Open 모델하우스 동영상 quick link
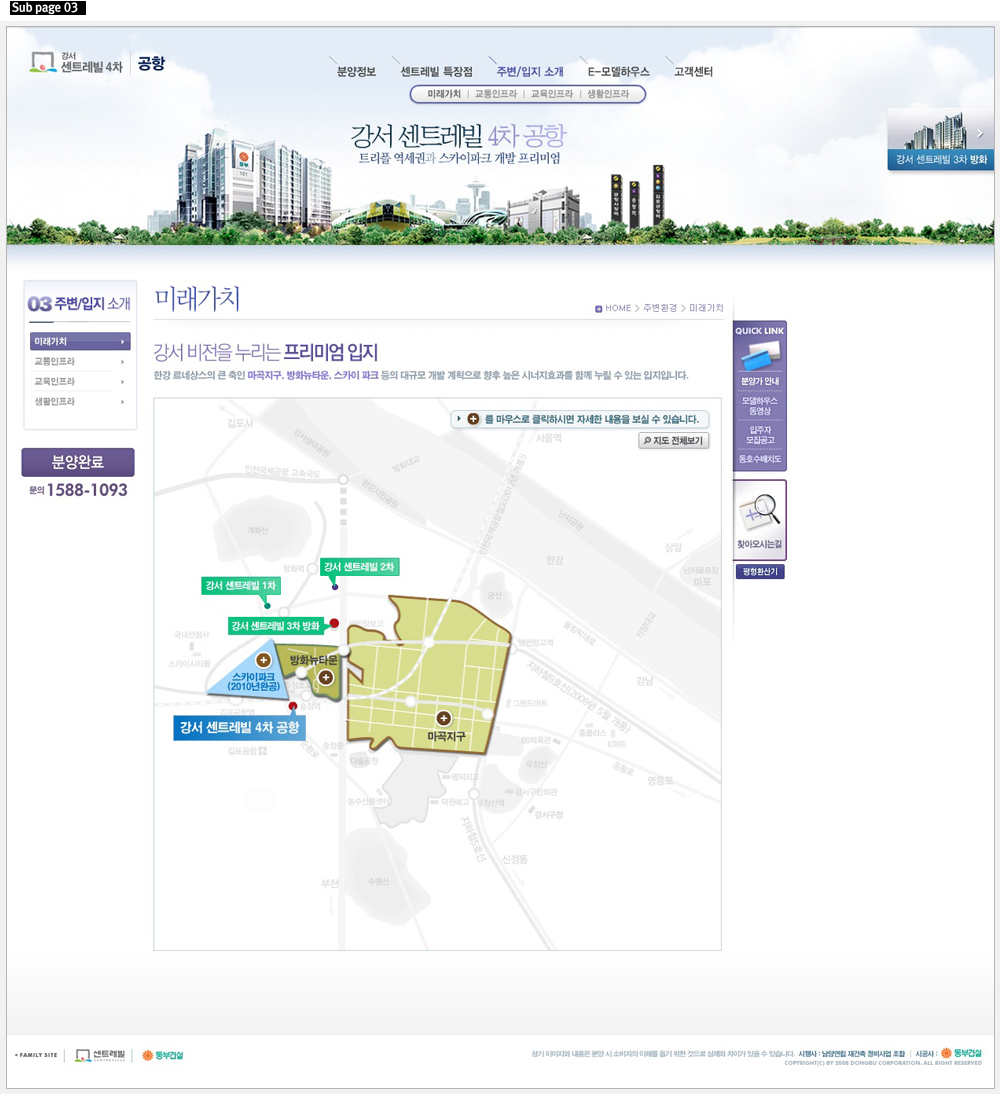Viewport: 1000px width, 1101px height. coord(760,406)
